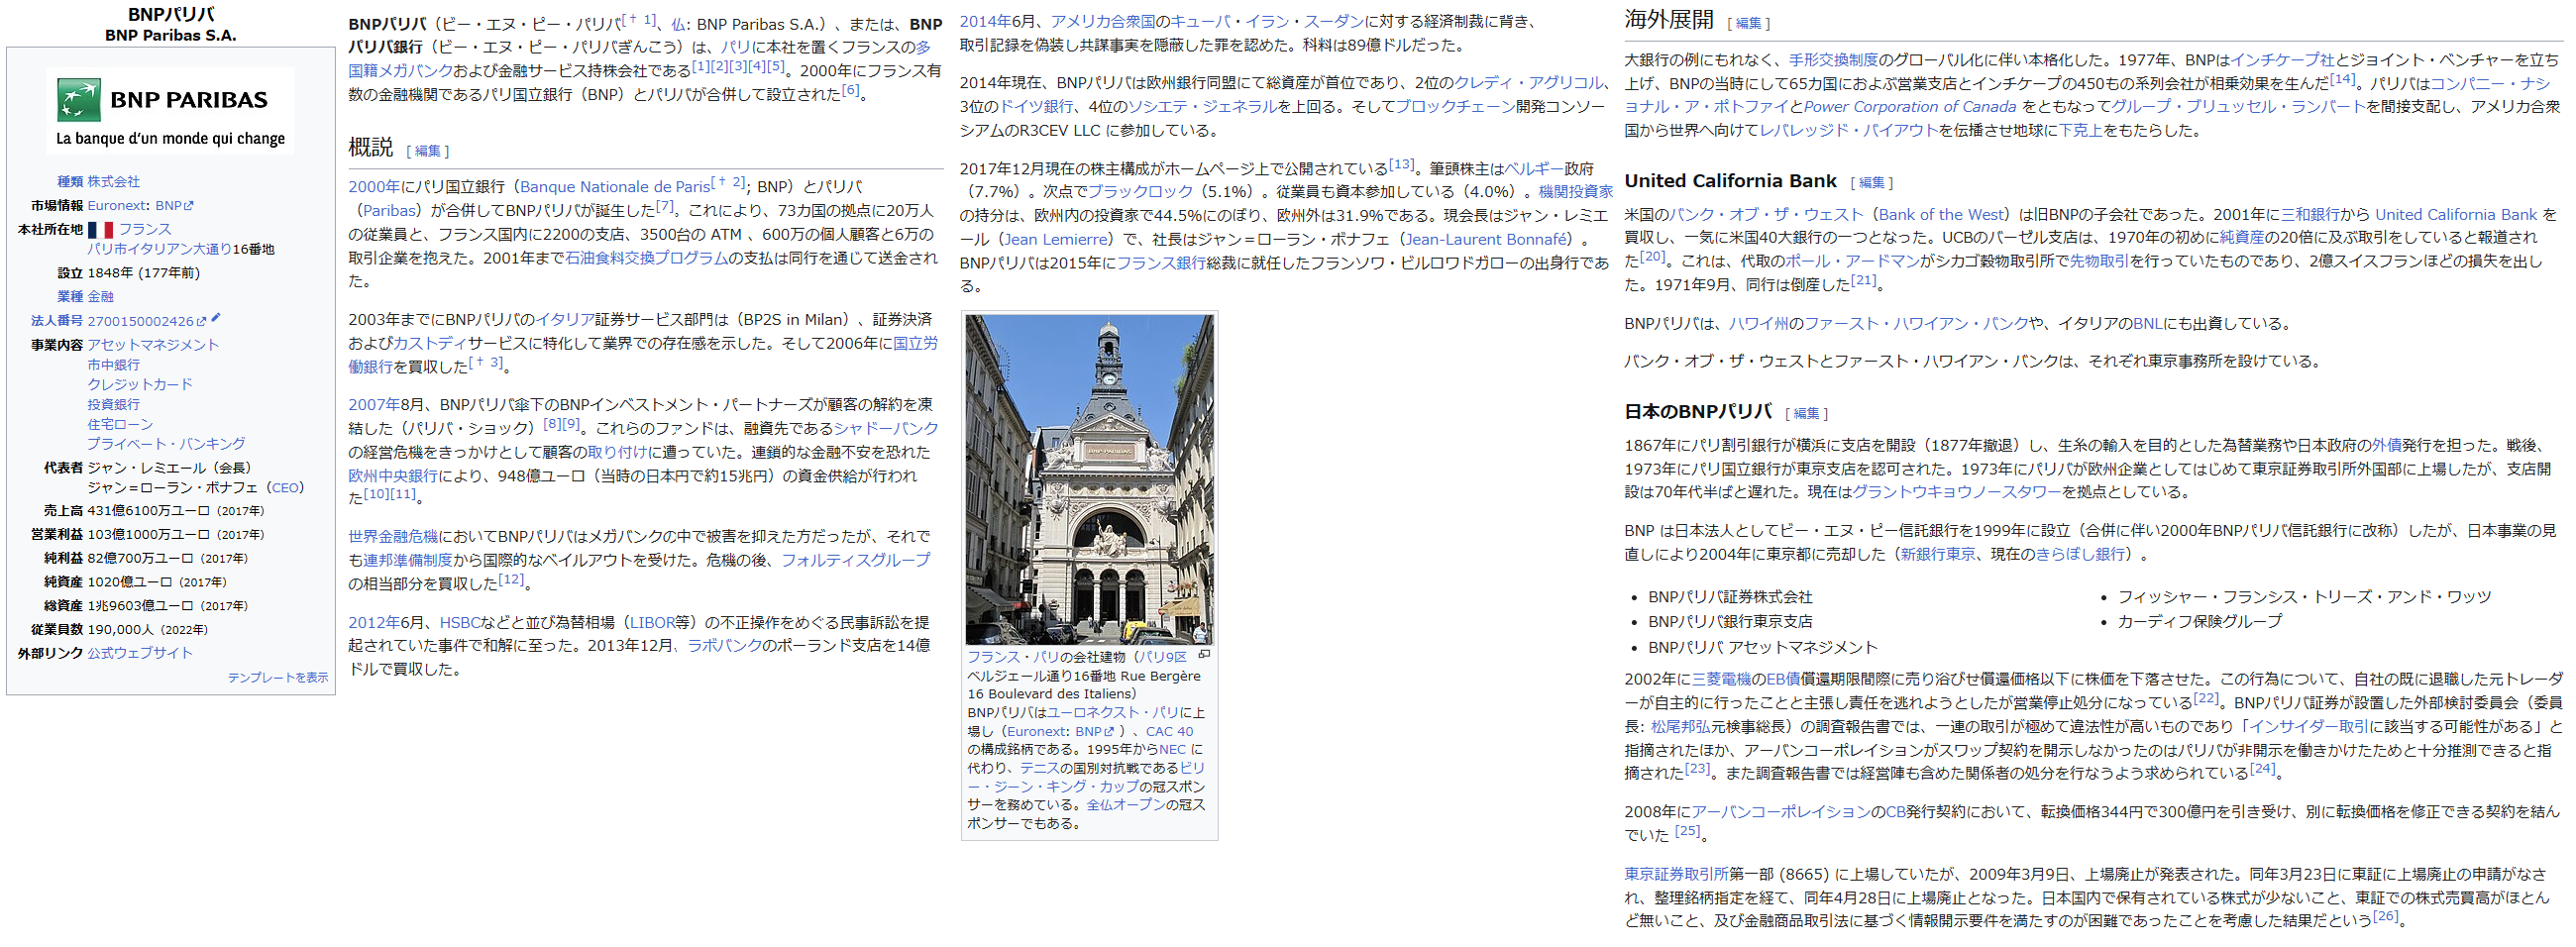Open the インチケープ社 link
The width and height of the screenshot is (2576, 947).
[2282, 61]
